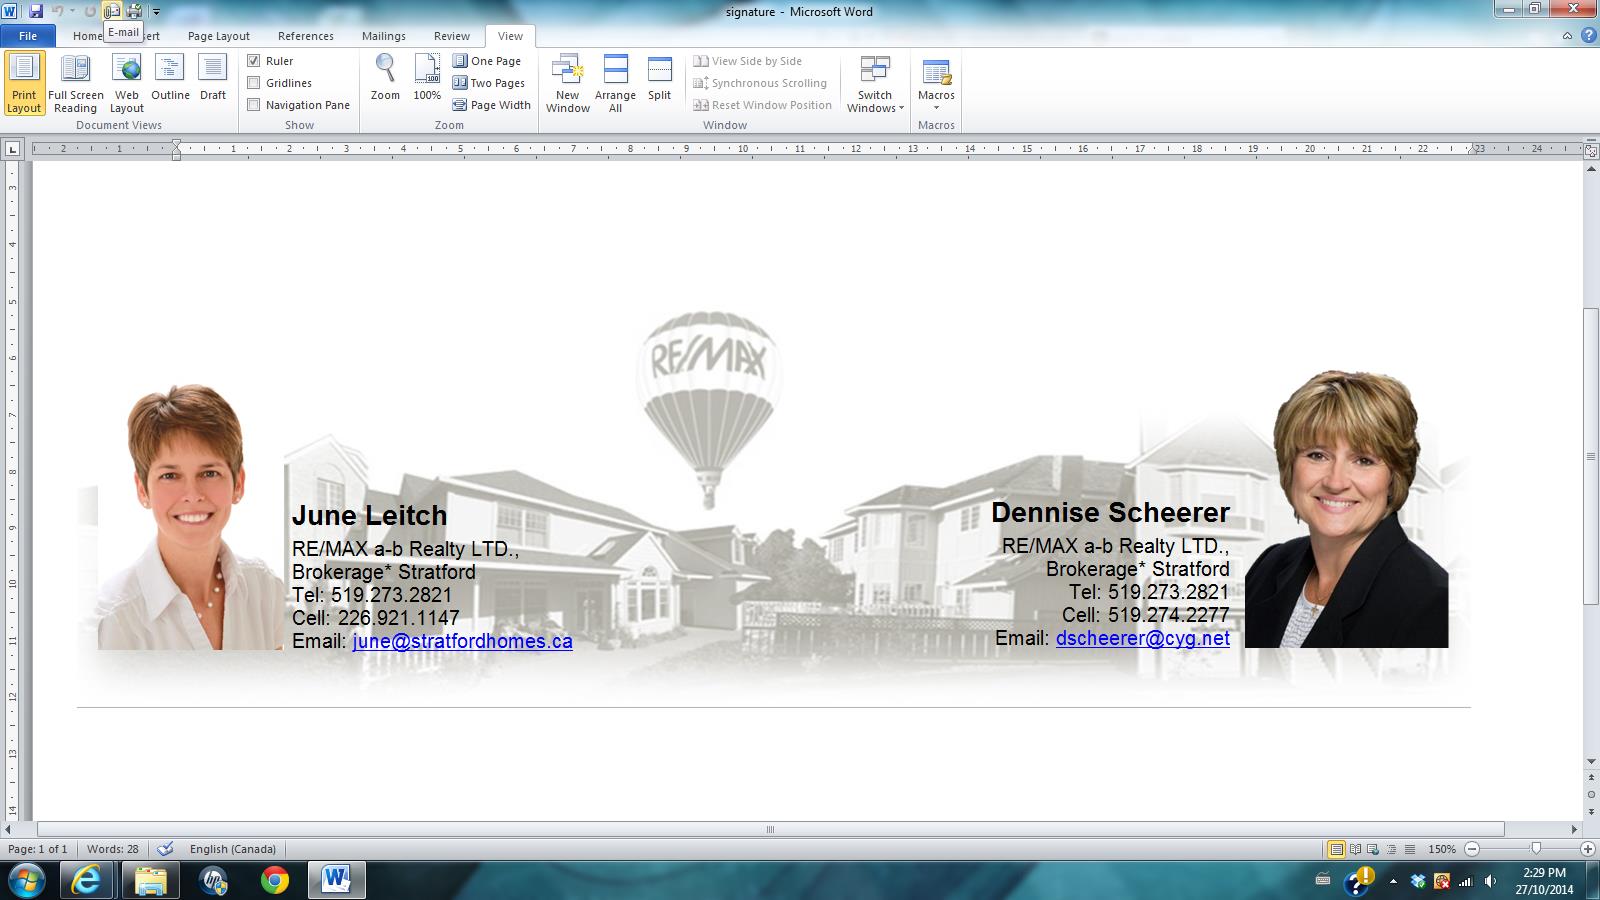Switch to Print Layout view
1600x900 pixels.
(24, 84)
